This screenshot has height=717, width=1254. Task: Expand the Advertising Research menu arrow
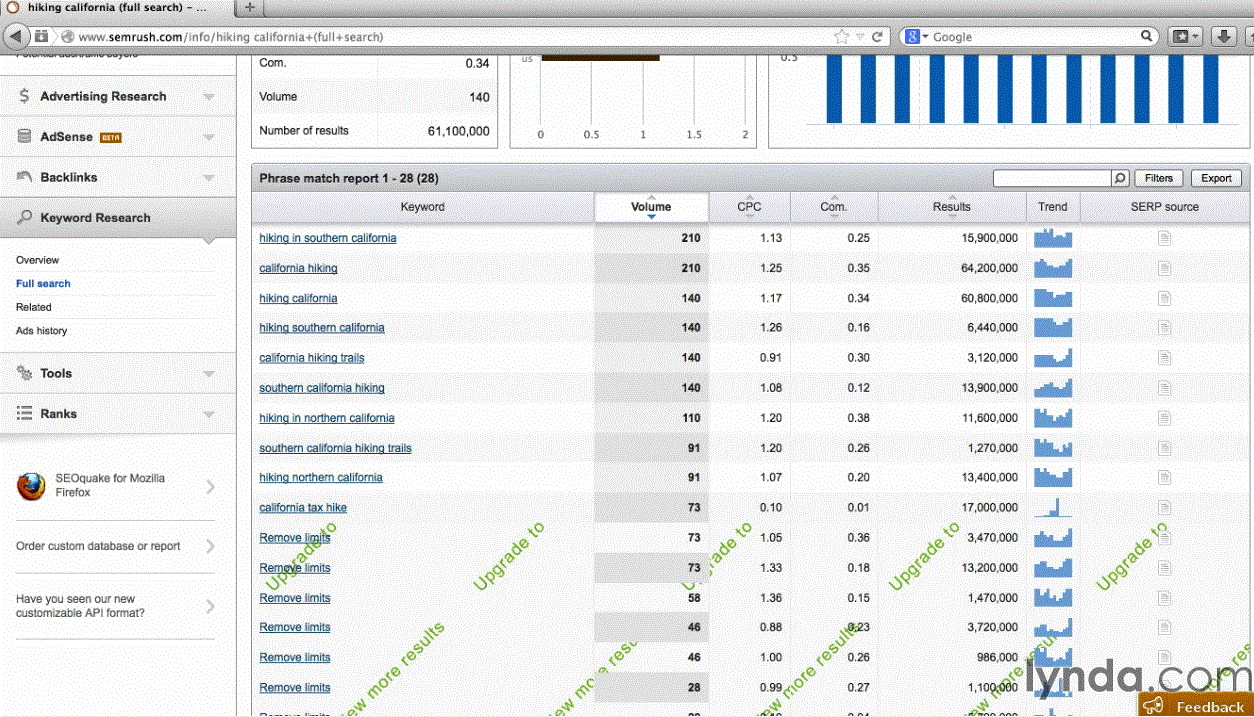point(209,97)
